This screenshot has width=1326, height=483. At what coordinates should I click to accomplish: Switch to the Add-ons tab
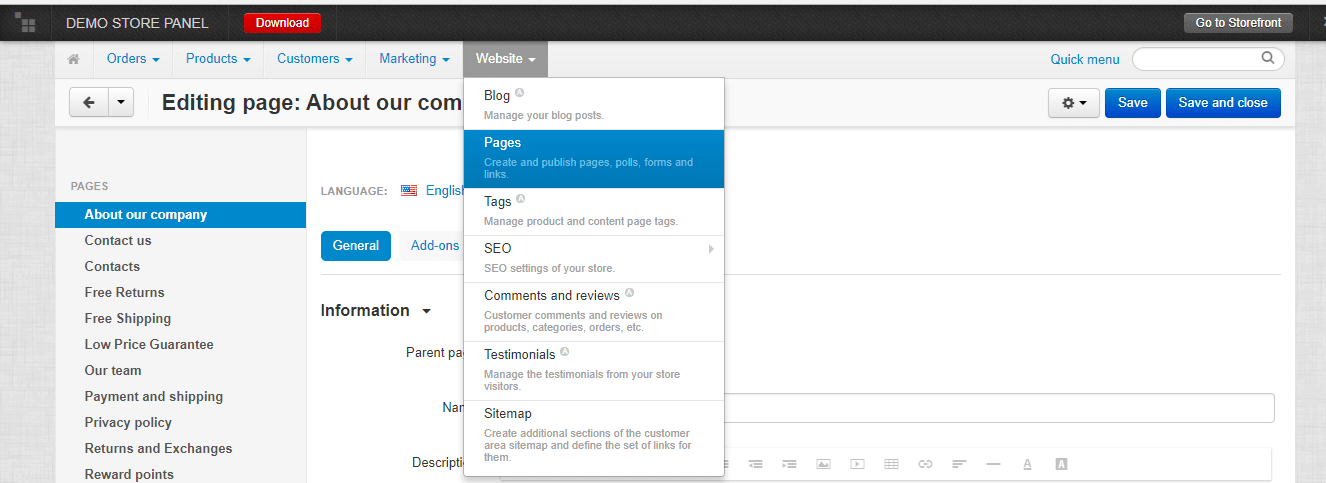[435, 246]
